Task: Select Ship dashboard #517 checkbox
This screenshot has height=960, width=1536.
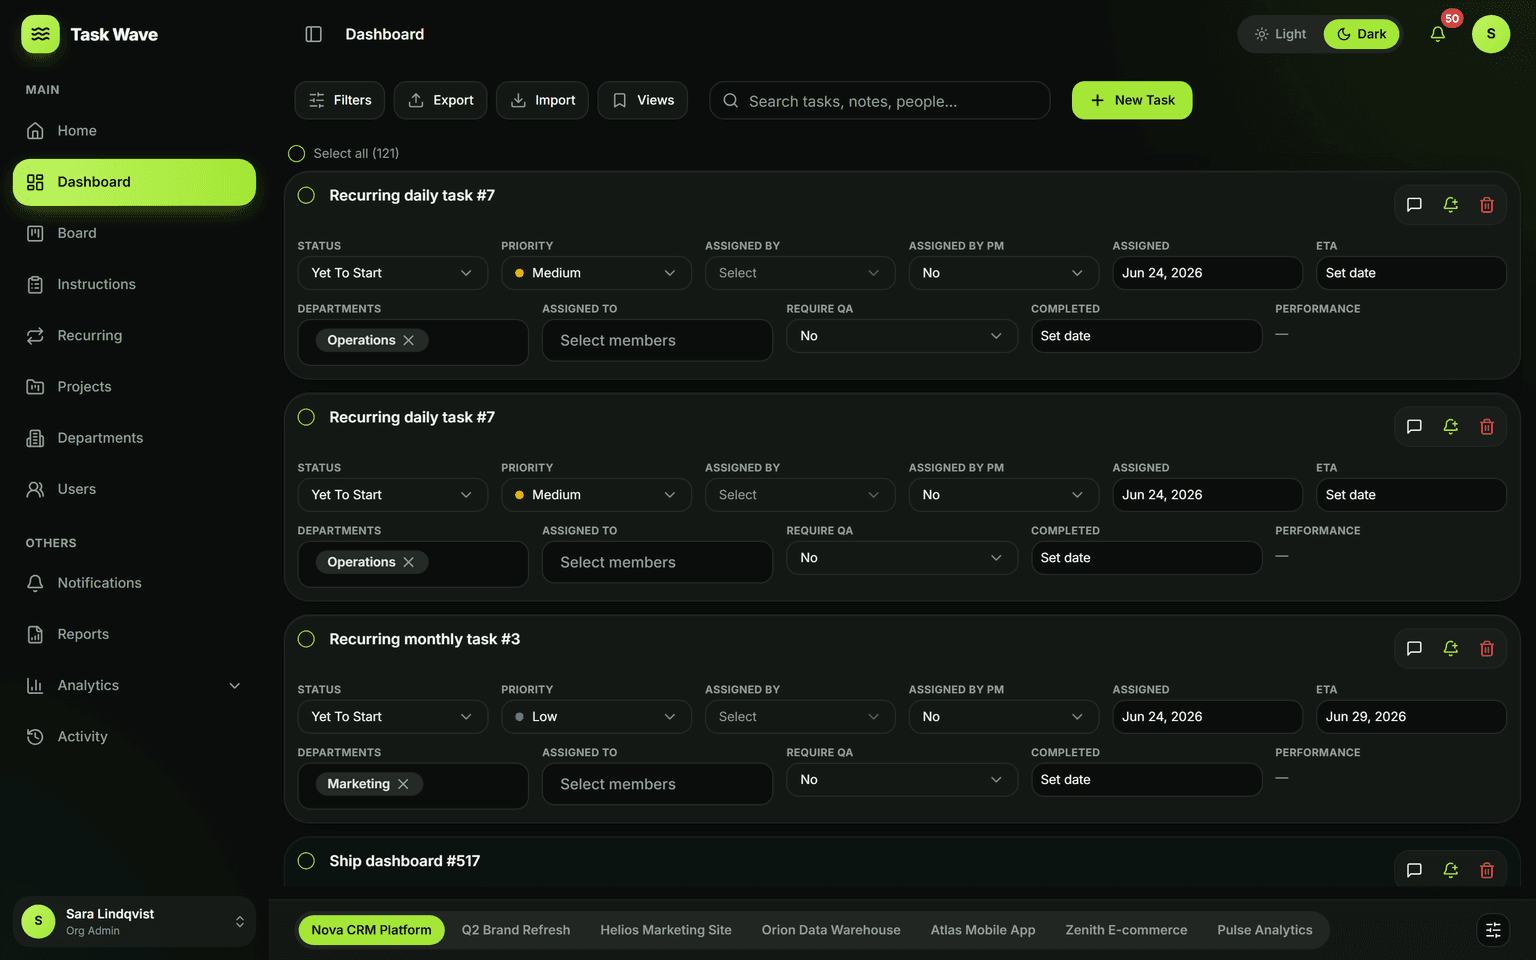Action: tap(306, 861)
